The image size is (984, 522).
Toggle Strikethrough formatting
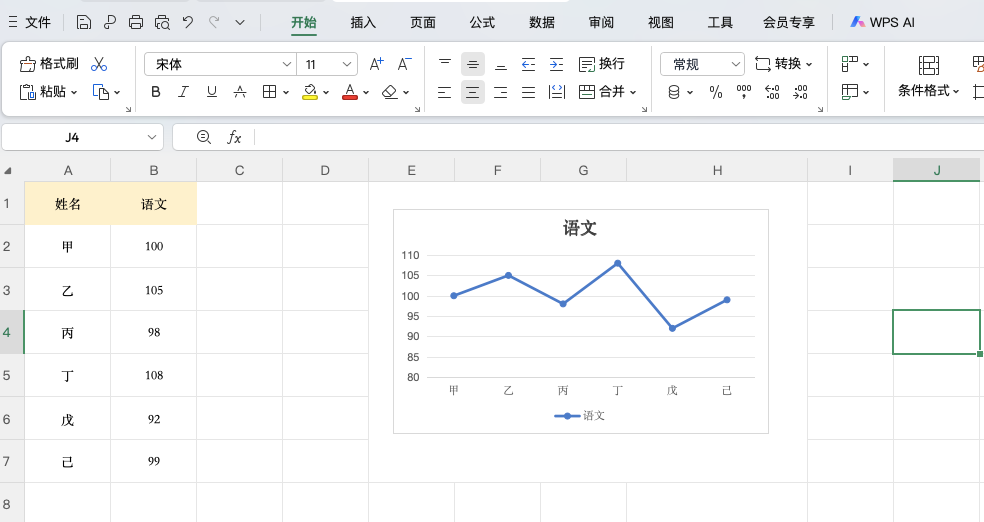(240, 92)
